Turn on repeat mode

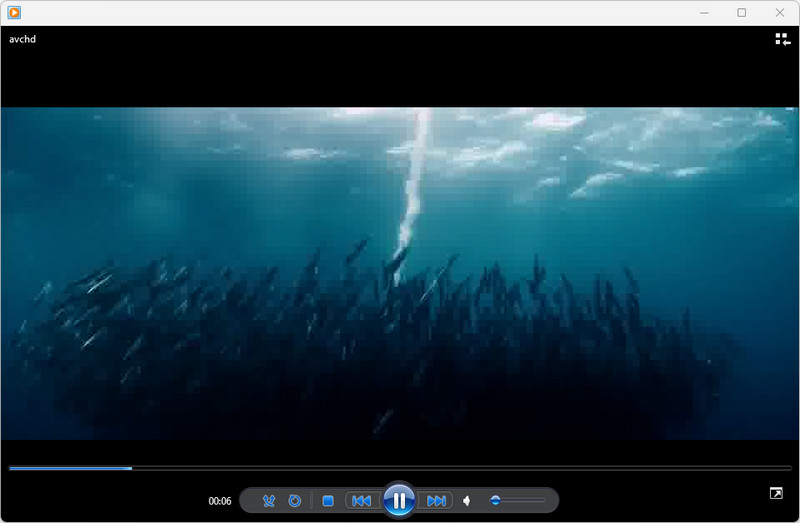coord(294,501)
